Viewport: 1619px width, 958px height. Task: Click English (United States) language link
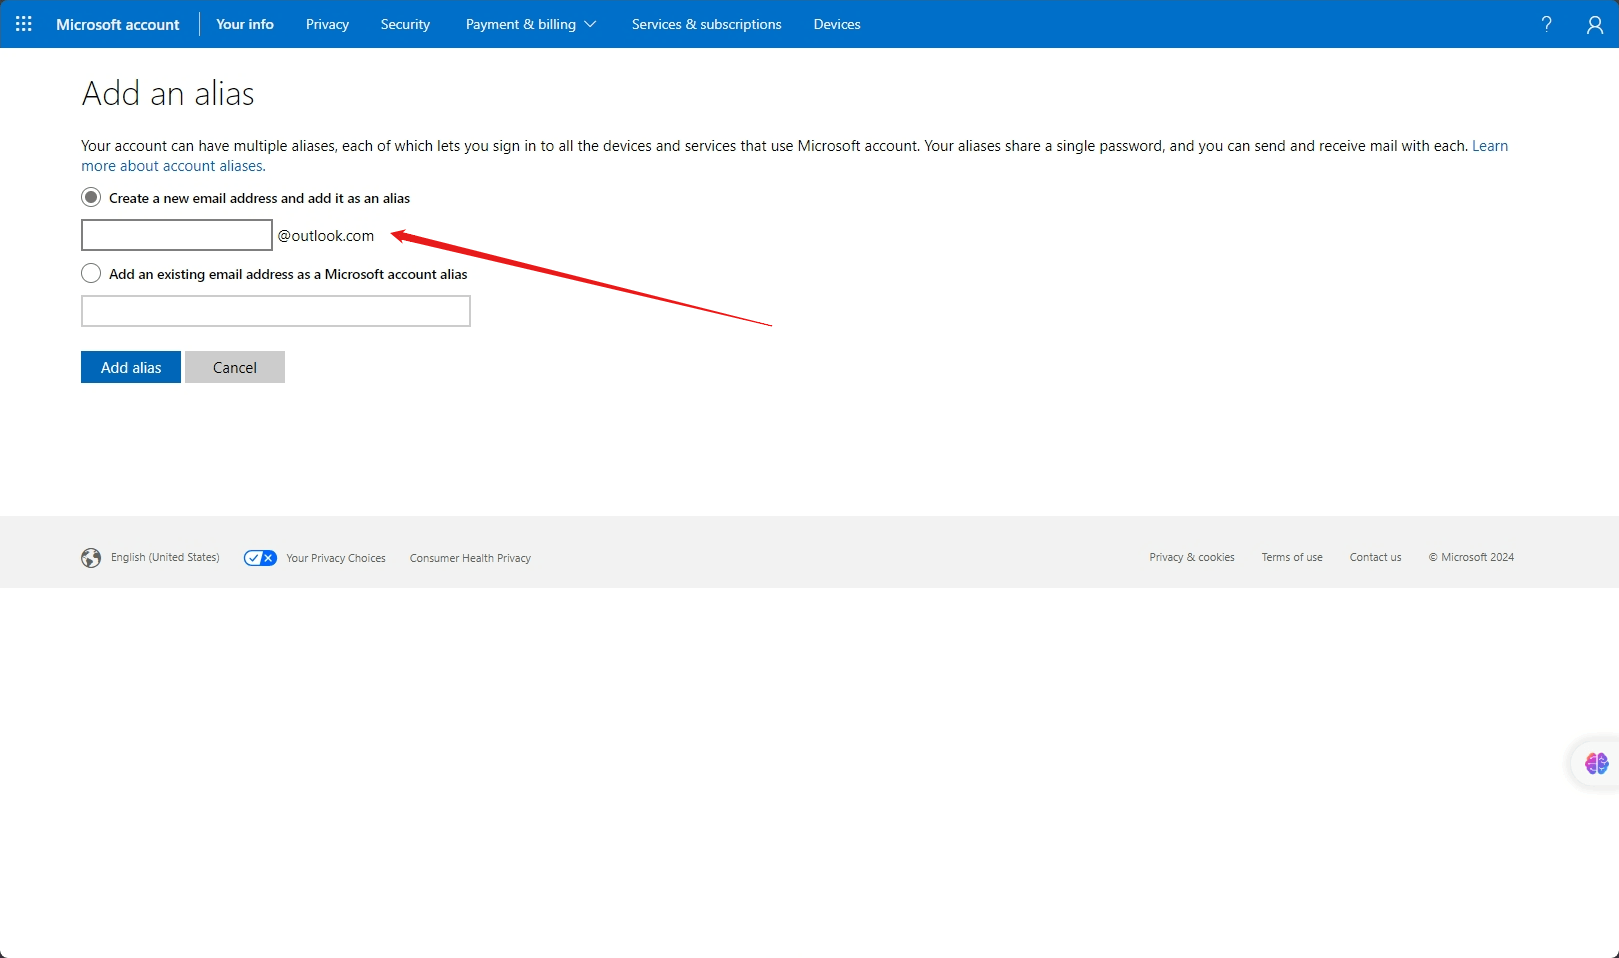coord(165,557)
